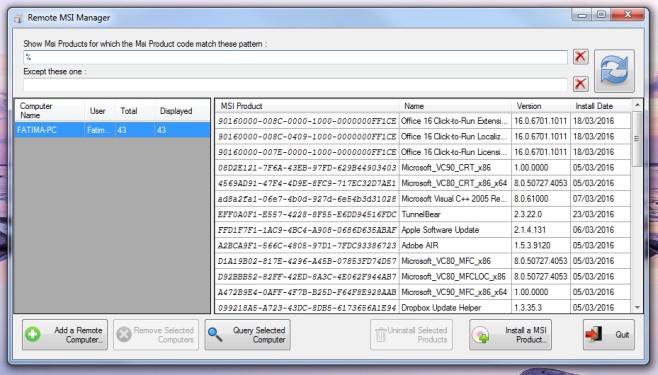Click the product list scroll down arrow

click(x=637, y=307)
